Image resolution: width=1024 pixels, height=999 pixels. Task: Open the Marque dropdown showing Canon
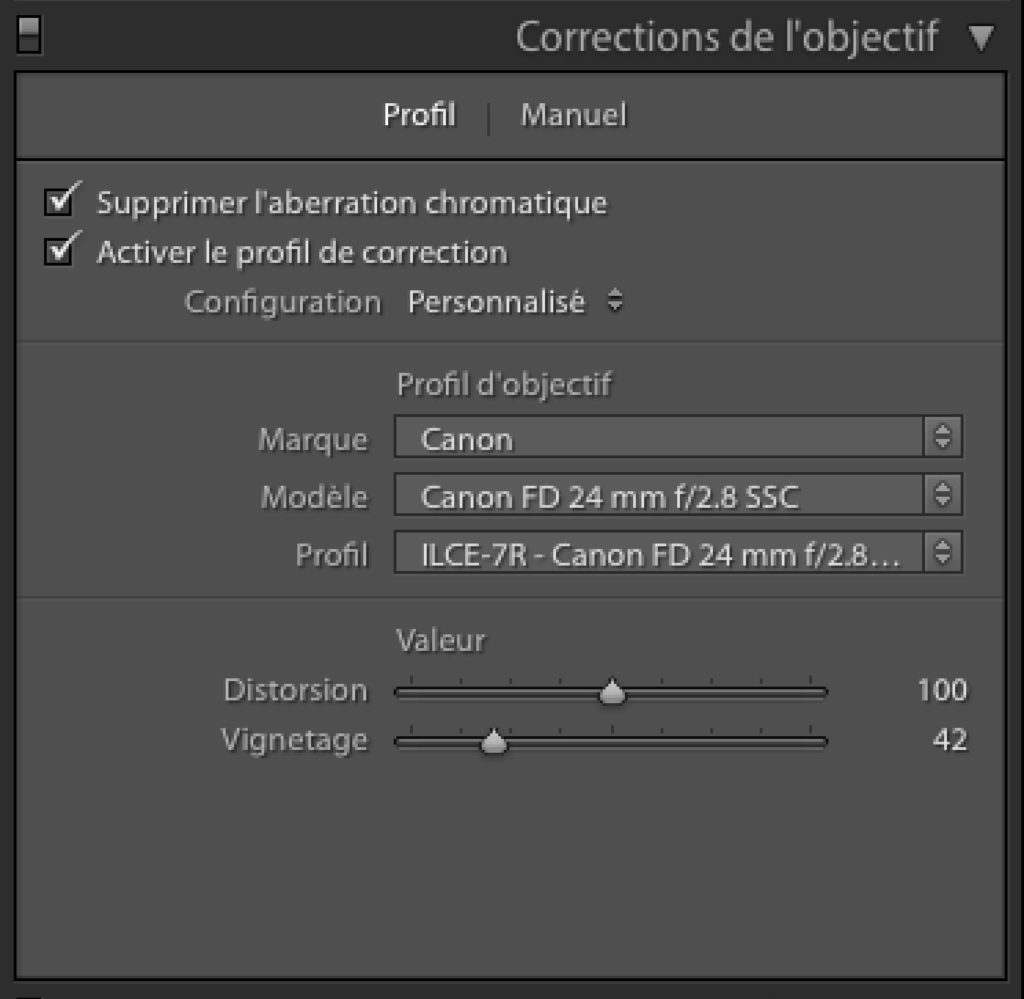(x=660, y=438)
